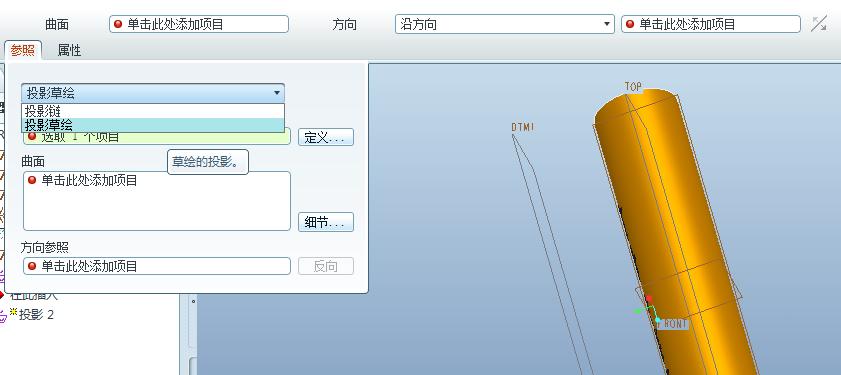
Task: Select the FRONT datum plane label
Action: [674, 324]
